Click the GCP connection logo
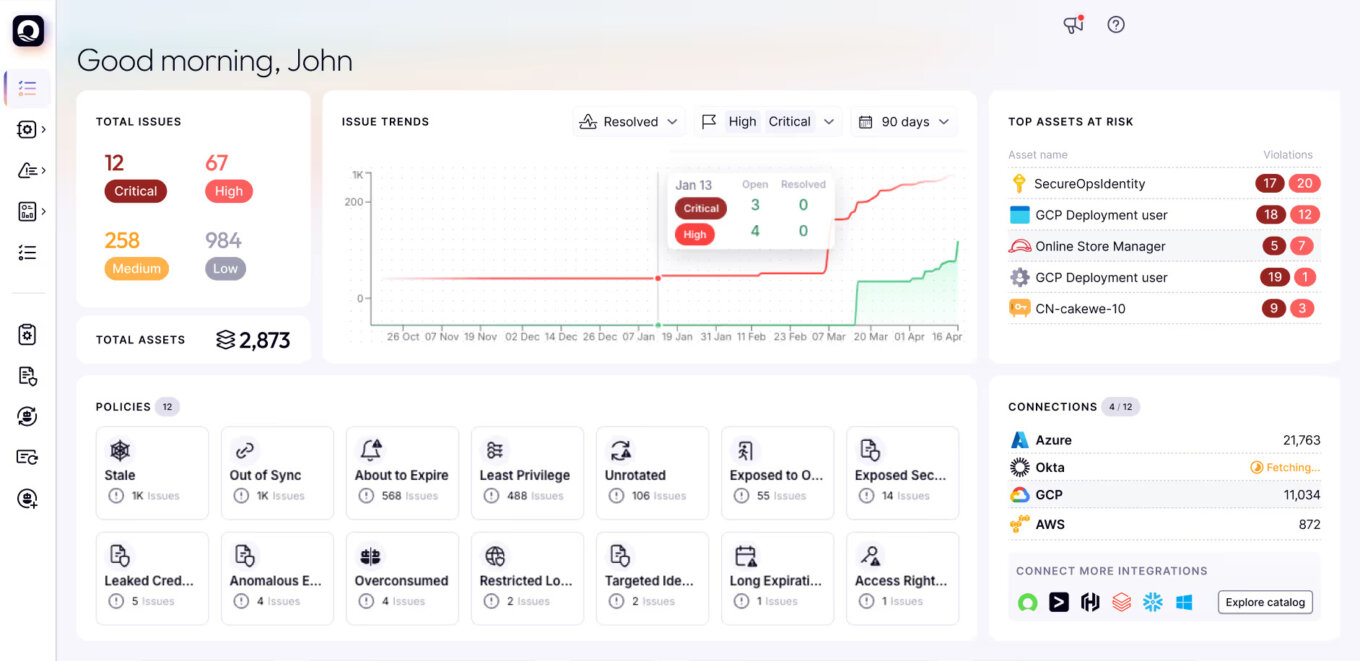Viewport: 1360px width, 661px height. pos(1019,495)
